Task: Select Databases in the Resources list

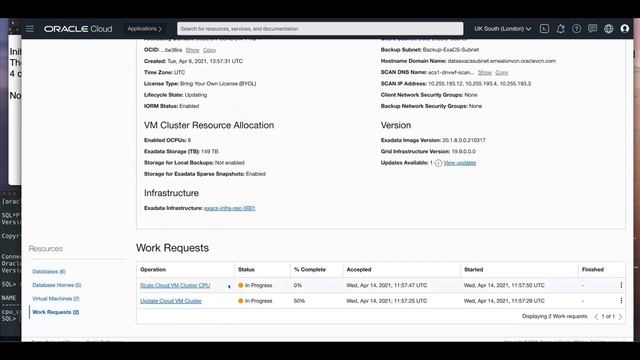Action: point(49,271)
